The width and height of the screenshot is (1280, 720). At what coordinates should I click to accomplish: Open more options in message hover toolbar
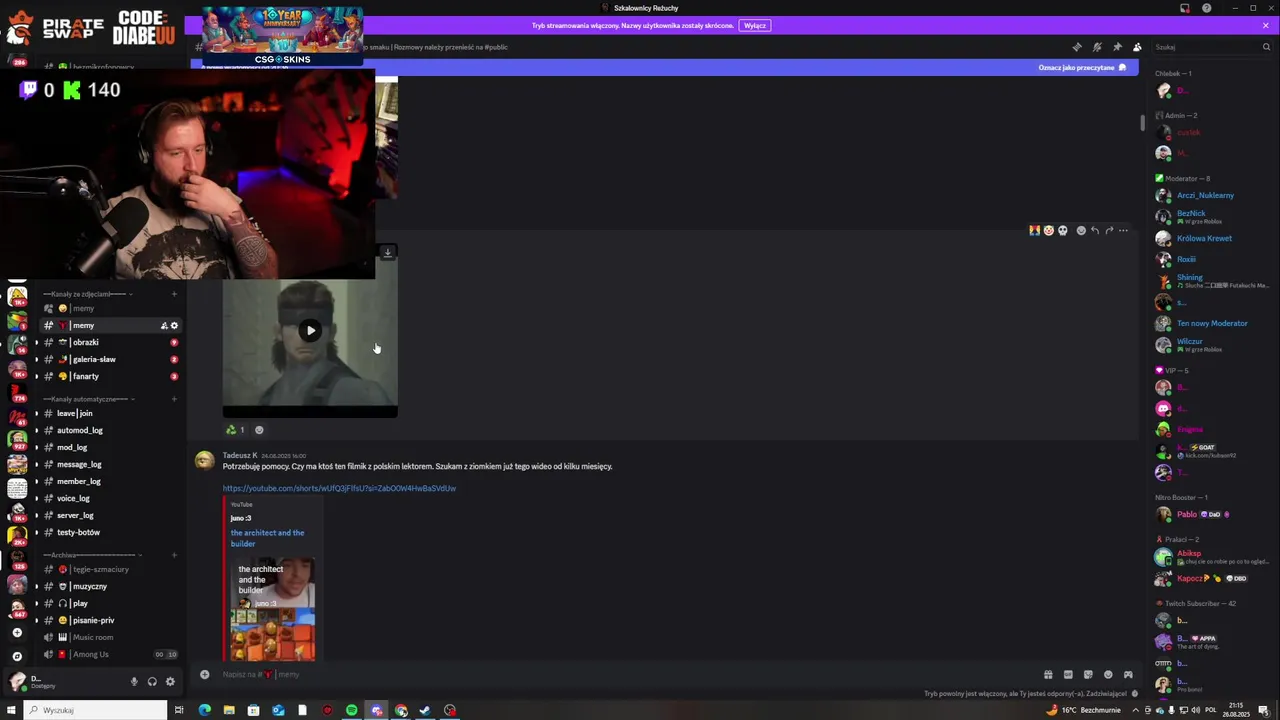point(1123,230)
